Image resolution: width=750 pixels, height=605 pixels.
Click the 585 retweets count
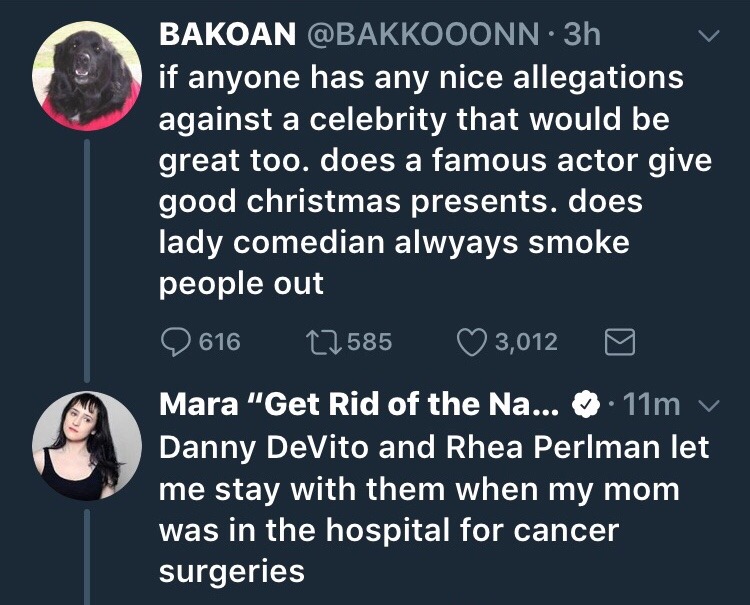point(370,342)
